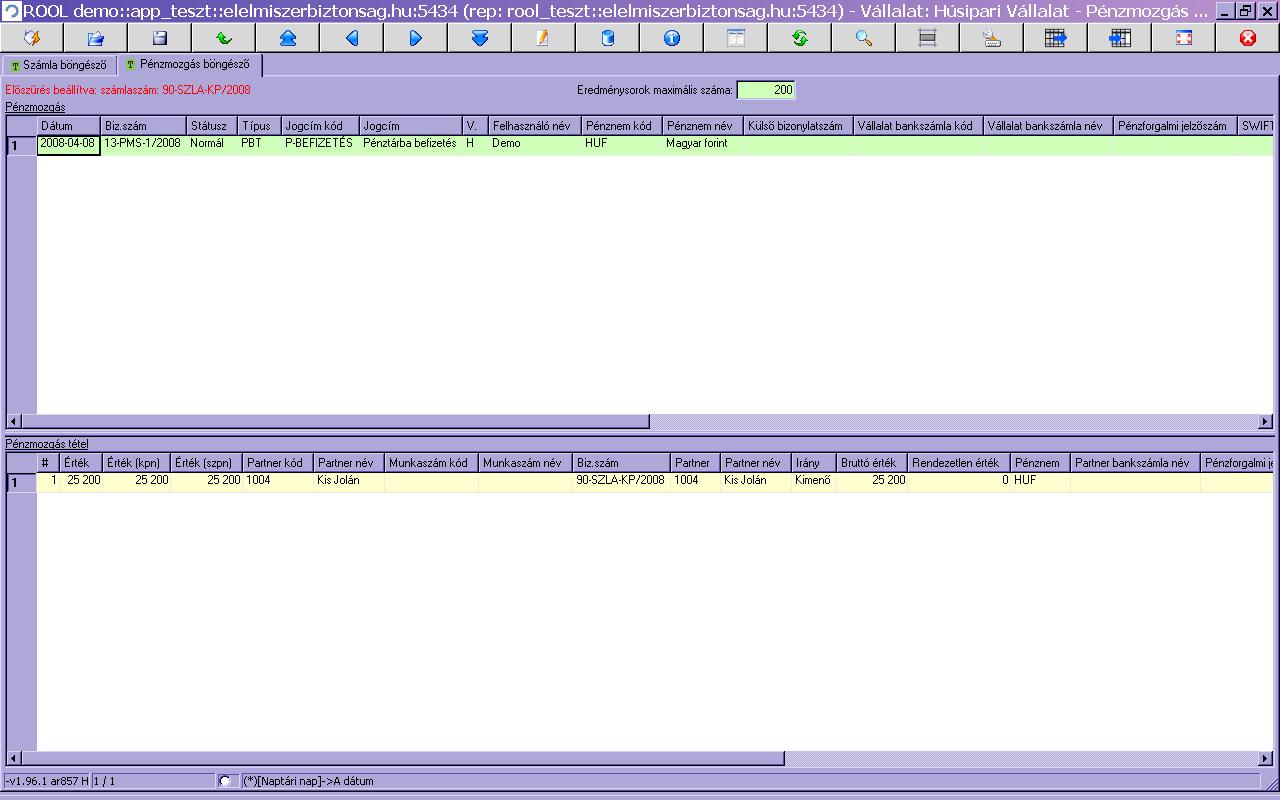Switch to the Számla böngésző tab

click(x=58, y=66)
